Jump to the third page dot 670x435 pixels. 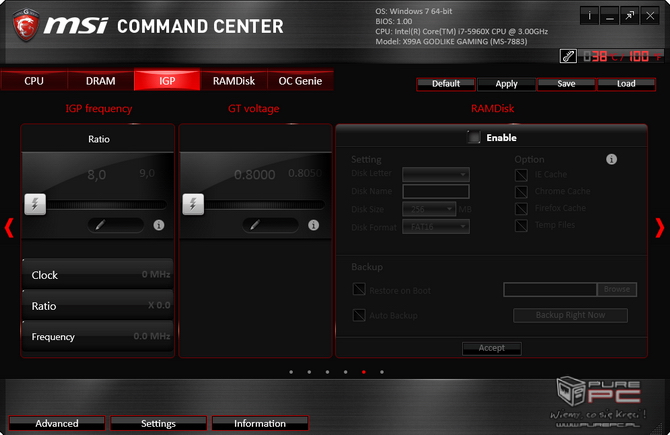pyautogui.click(x=327, y=372)
